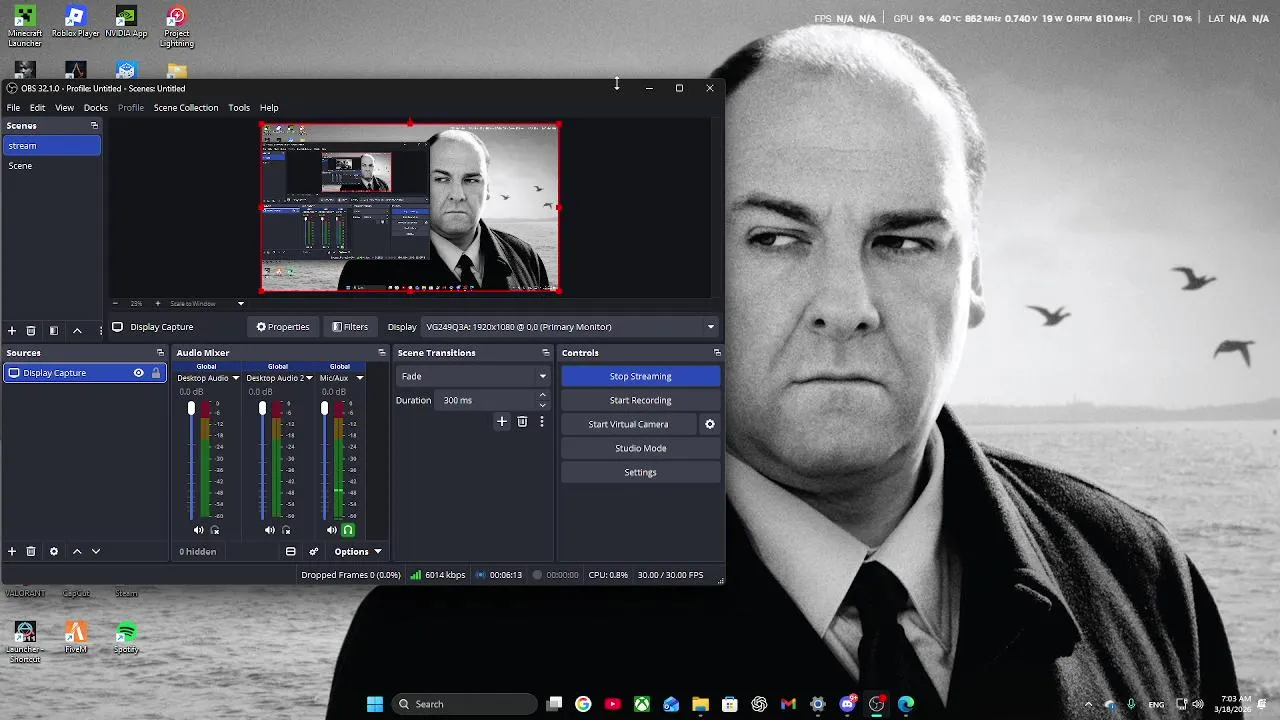Open Audio Mixer advanced properties gears icon
Viewport: 1280px width, 720px height.
313,552
